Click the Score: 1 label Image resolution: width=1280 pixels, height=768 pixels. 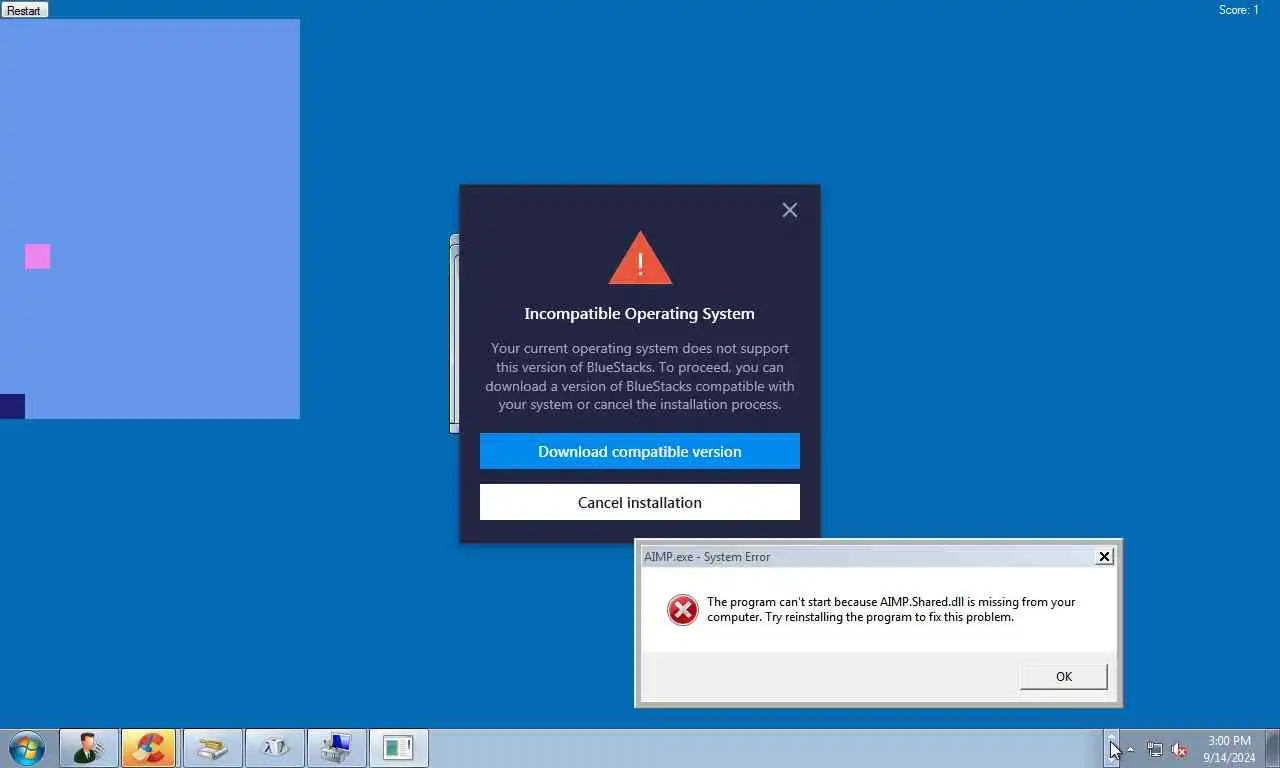coord(1239,10)
